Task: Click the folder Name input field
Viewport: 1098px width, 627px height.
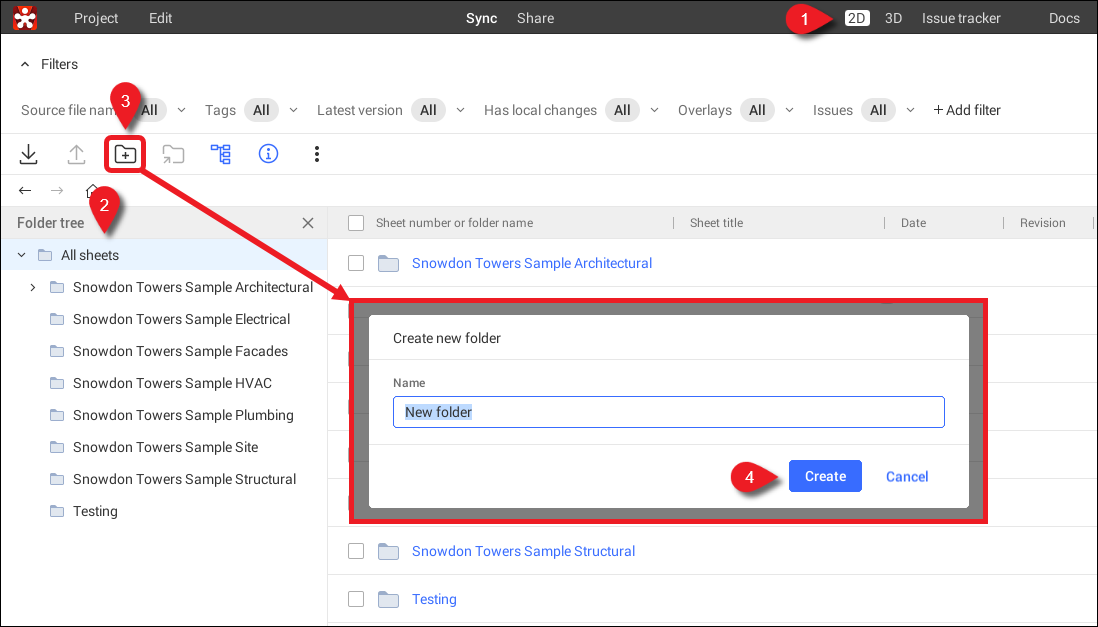Action: [668, 412]
